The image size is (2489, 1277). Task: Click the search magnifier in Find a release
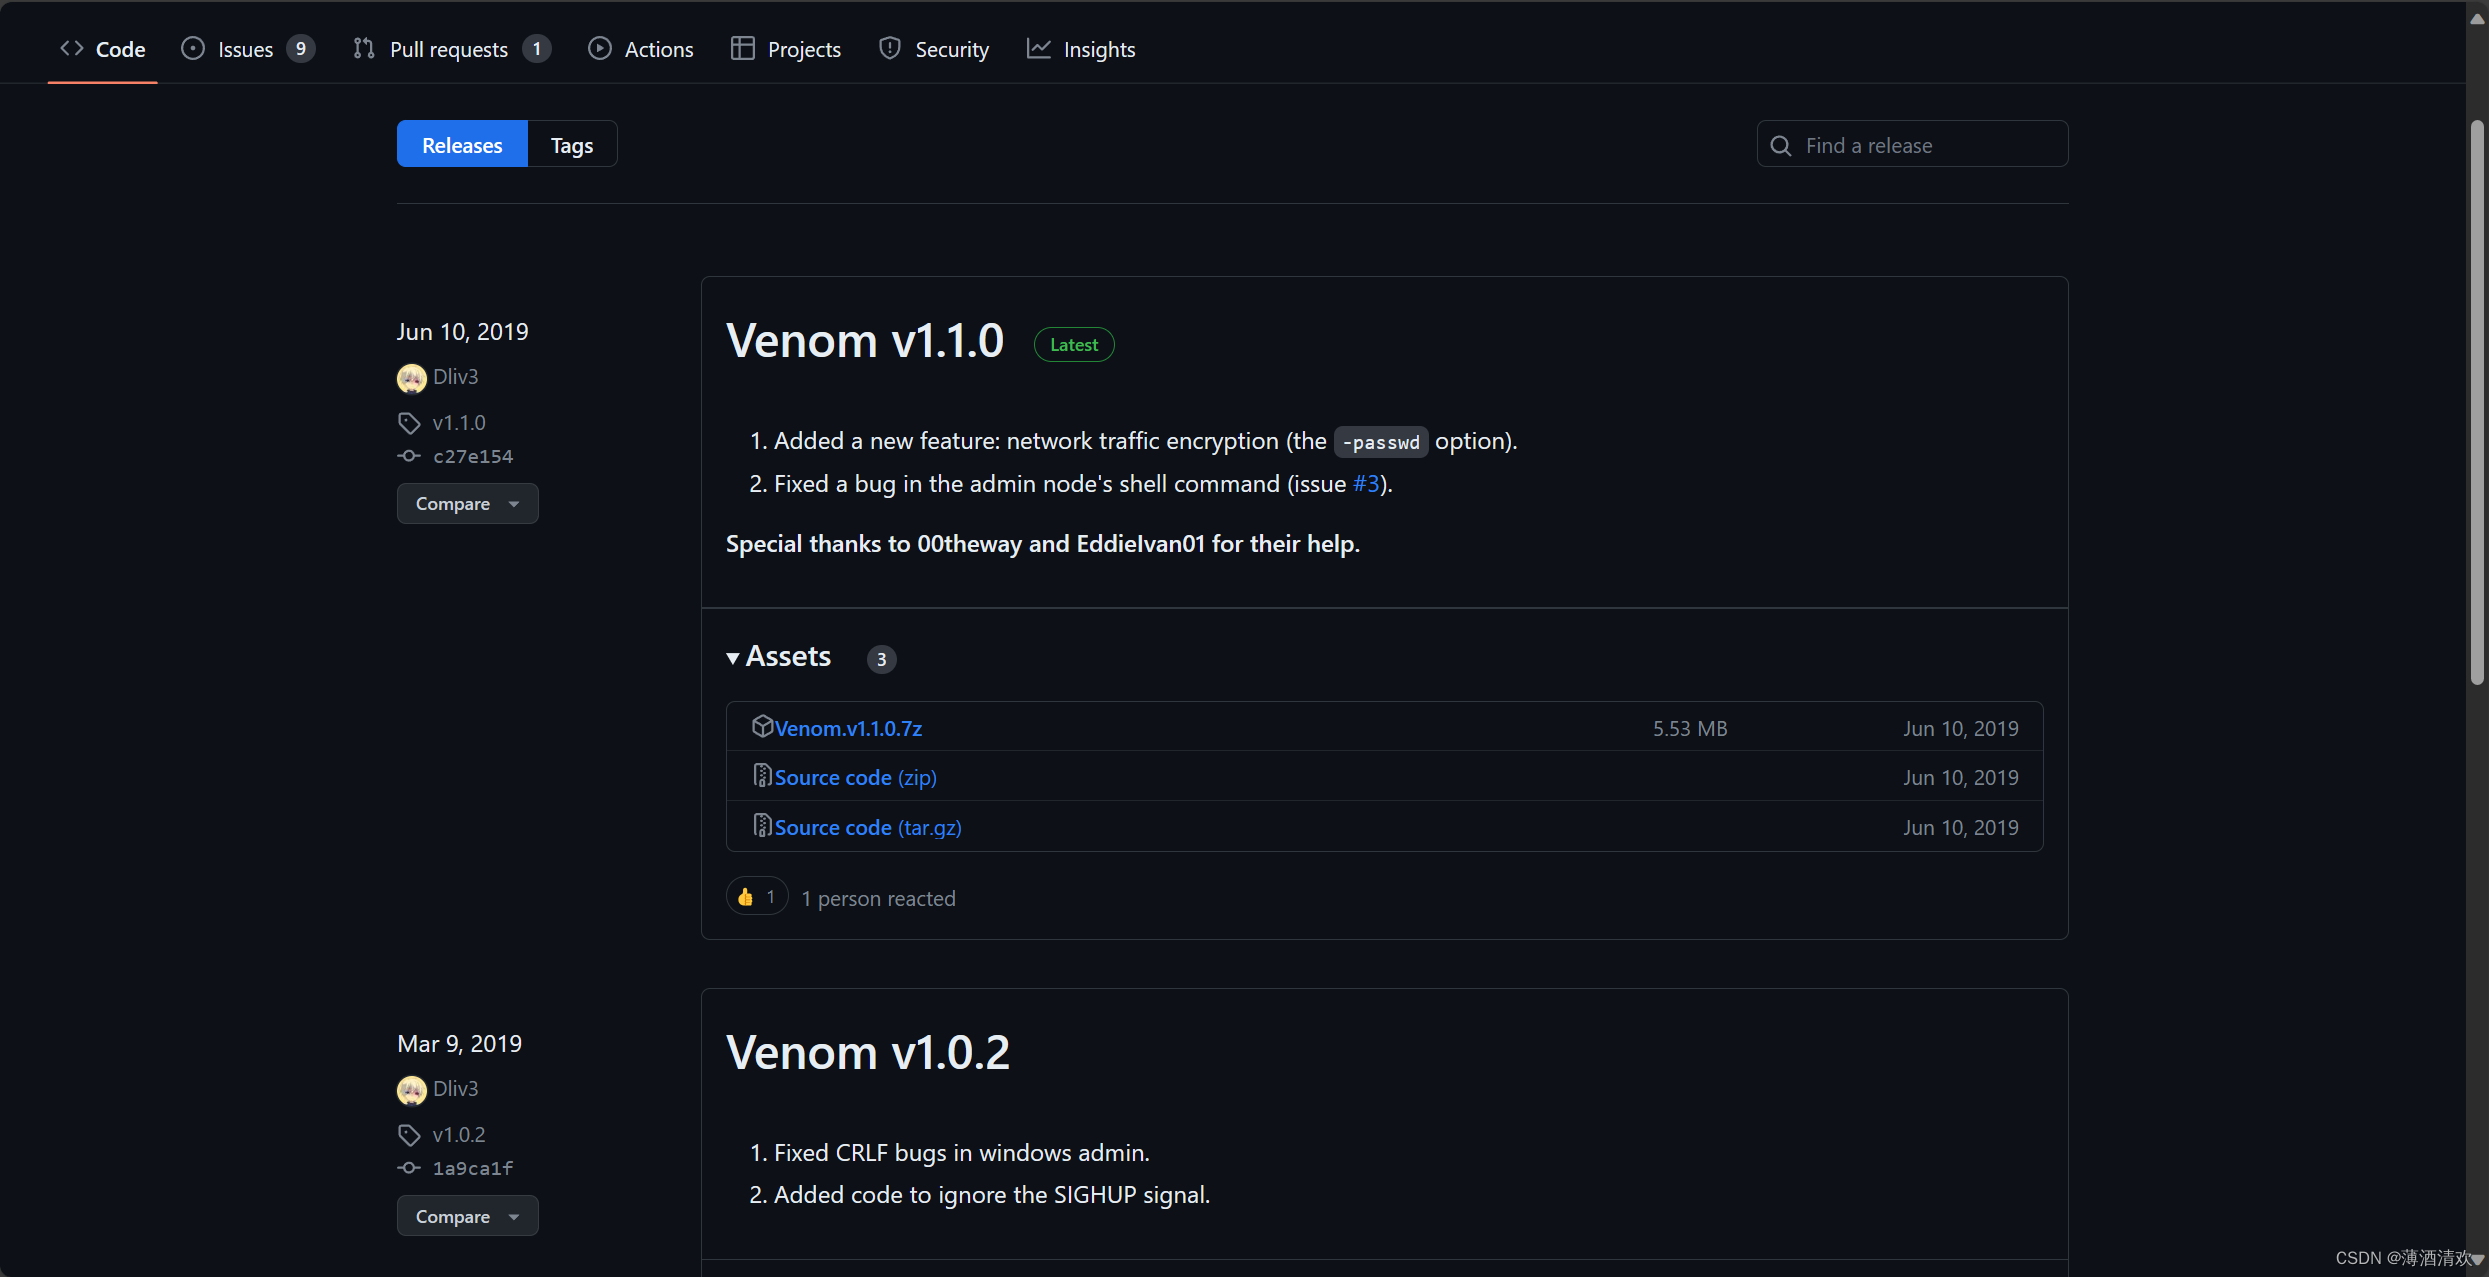(x=1781, y=145)
